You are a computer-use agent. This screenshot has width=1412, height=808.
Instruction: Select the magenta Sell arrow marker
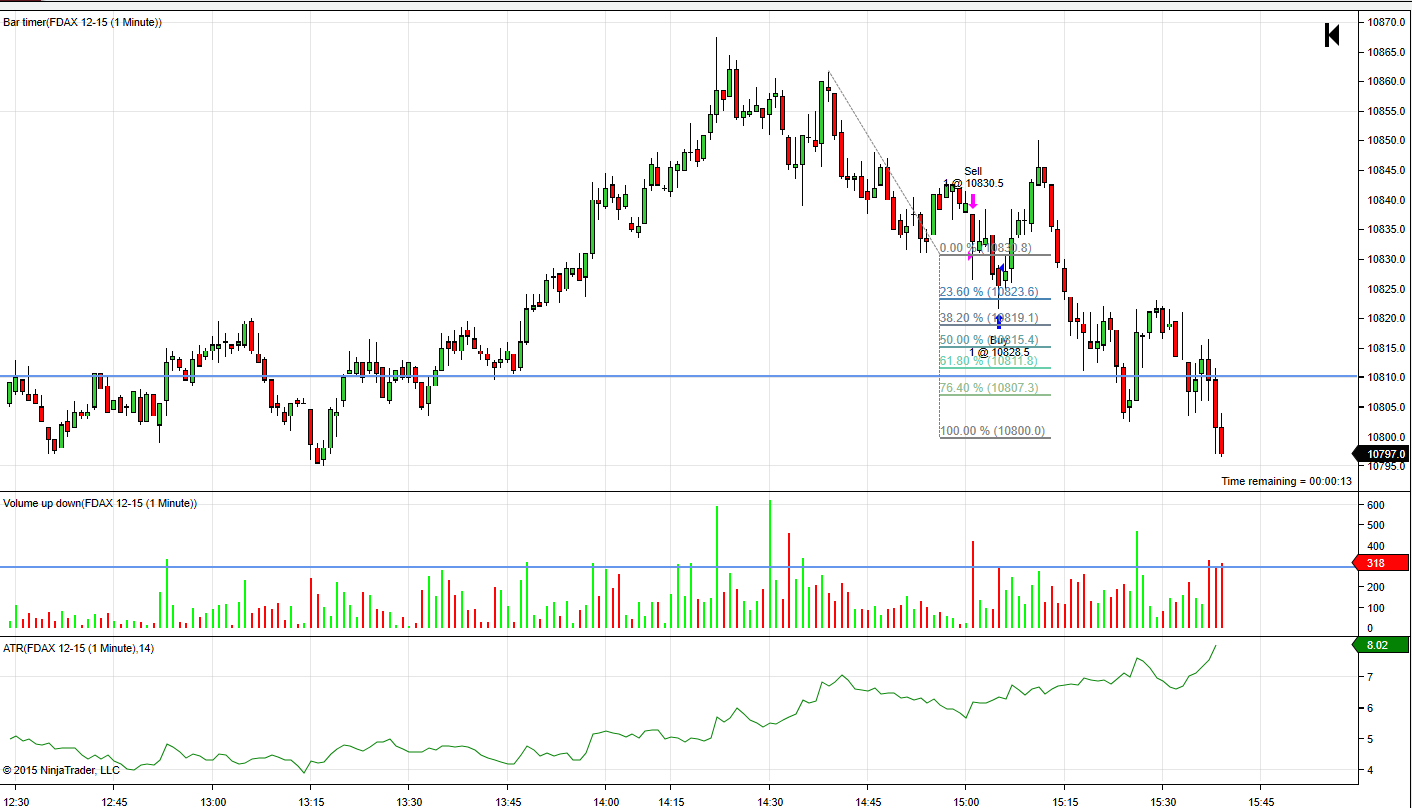(973, 201)
